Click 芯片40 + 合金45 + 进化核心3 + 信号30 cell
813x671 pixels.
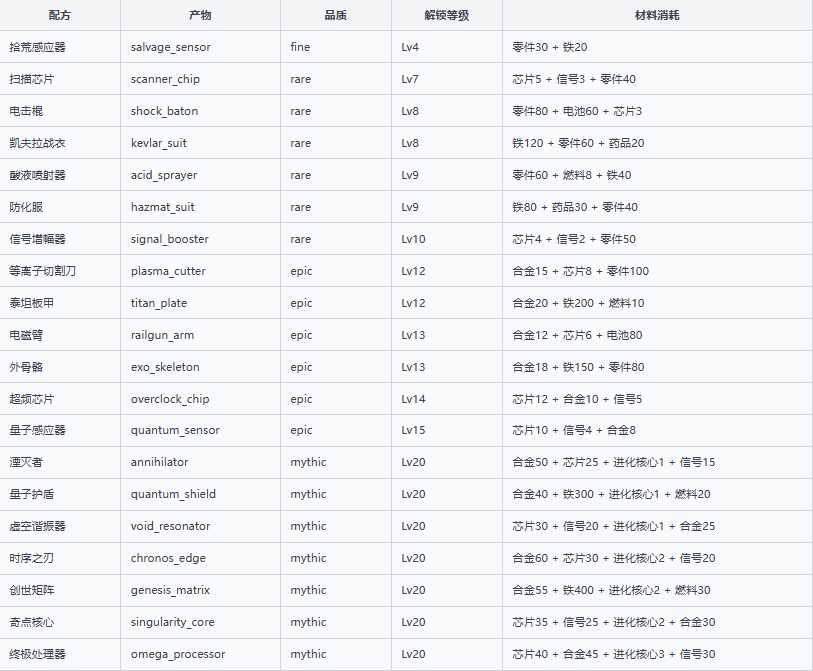click(x=657, y=654)
